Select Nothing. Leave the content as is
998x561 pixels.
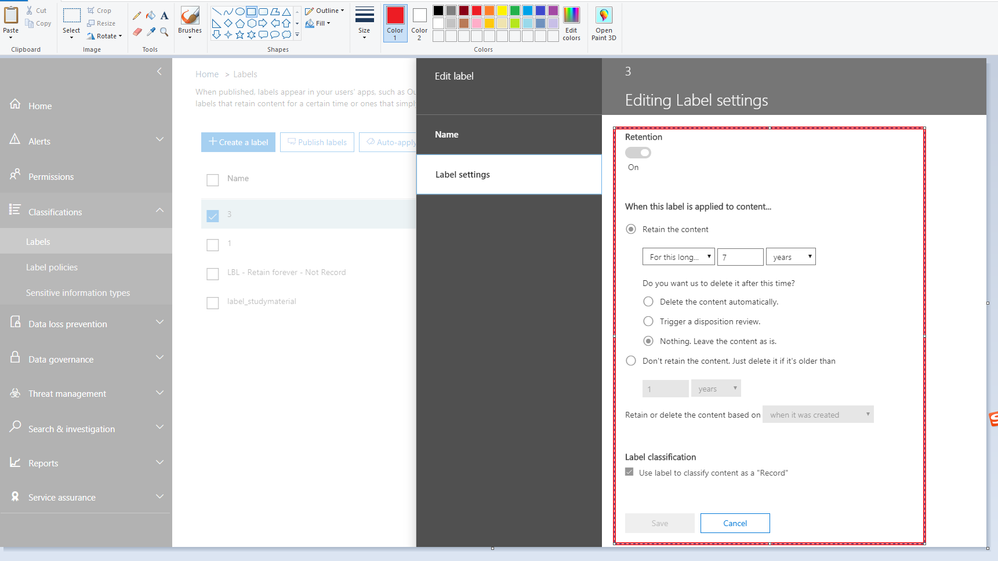pyautogui.click(x=648, y=341)
